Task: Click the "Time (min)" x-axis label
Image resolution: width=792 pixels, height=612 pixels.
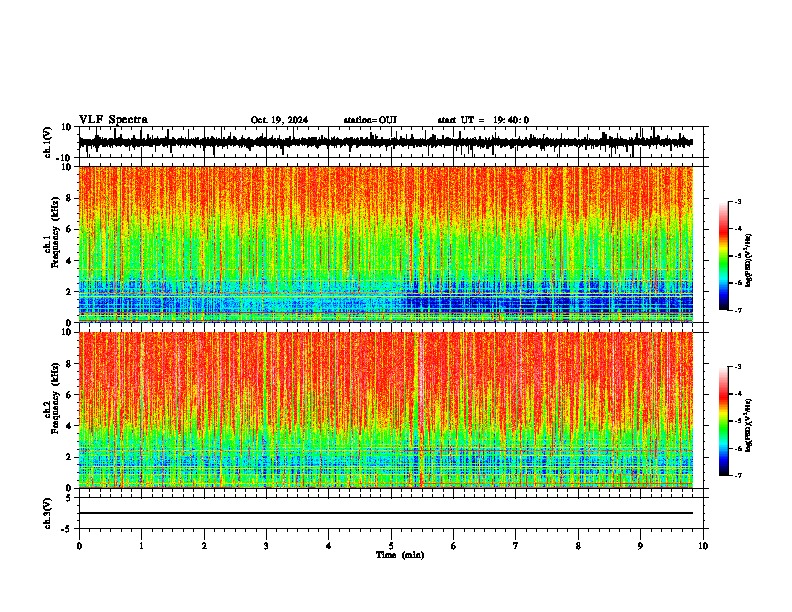Action: (400, 555)
